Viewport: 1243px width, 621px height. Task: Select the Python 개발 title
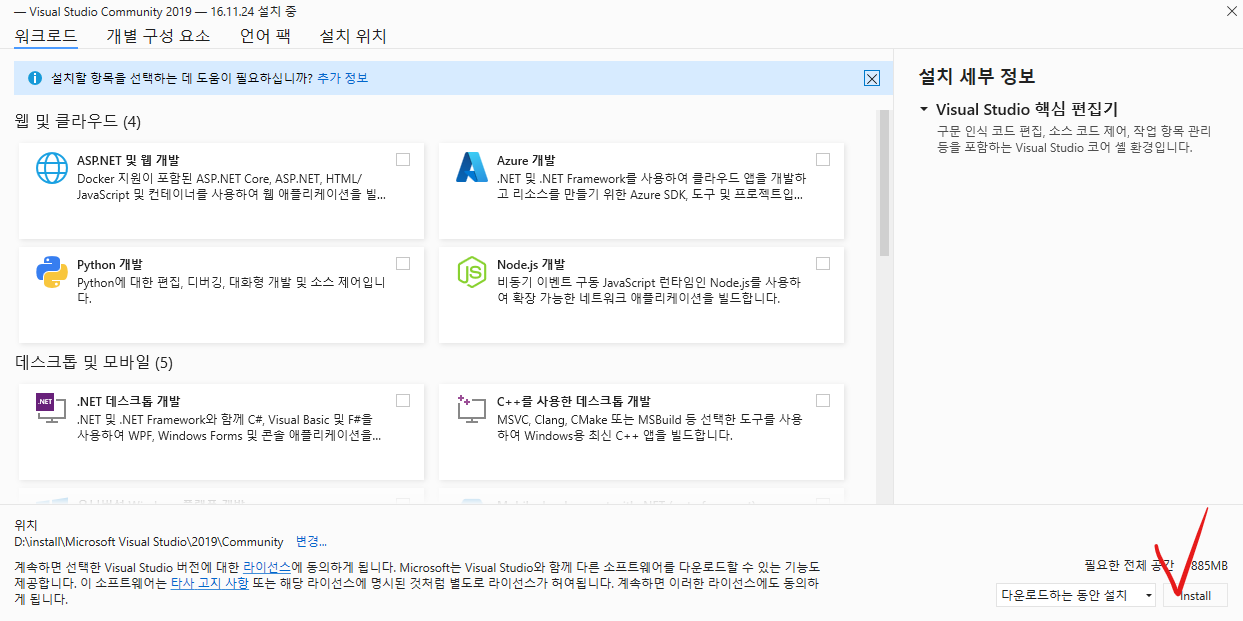point(110,264)
